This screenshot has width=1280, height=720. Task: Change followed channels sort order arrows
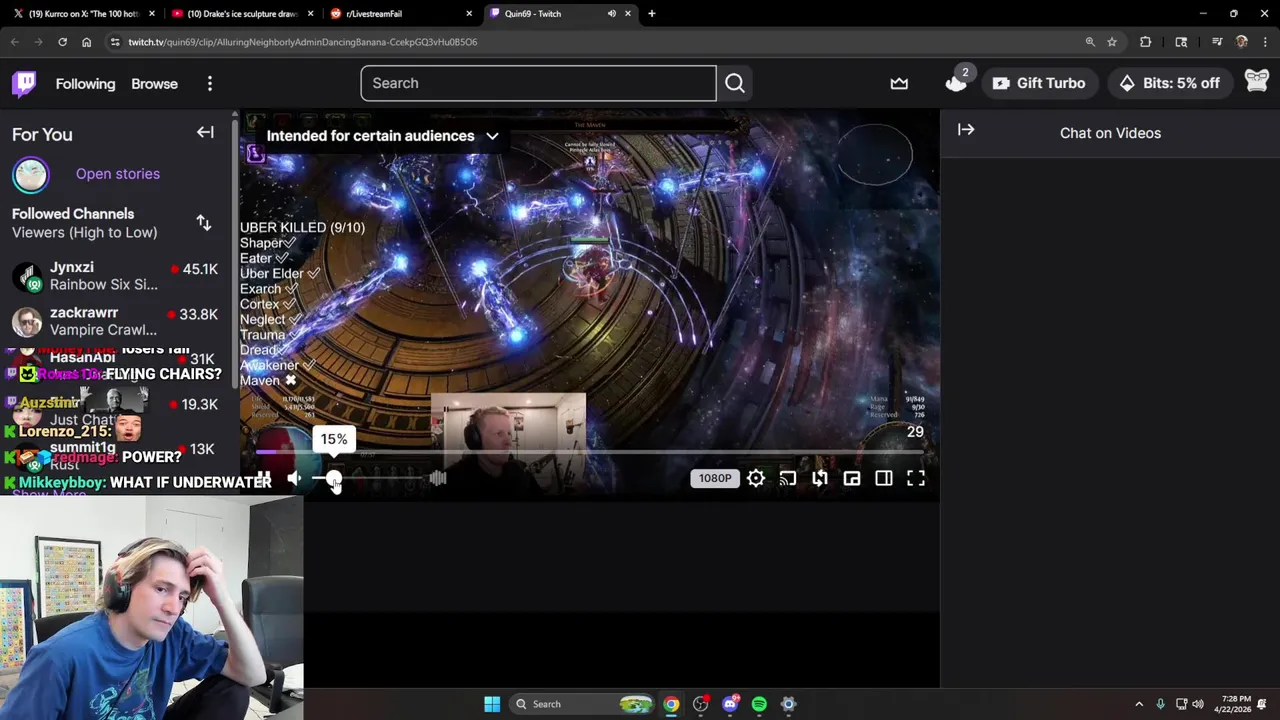click(x=204, y=223)
